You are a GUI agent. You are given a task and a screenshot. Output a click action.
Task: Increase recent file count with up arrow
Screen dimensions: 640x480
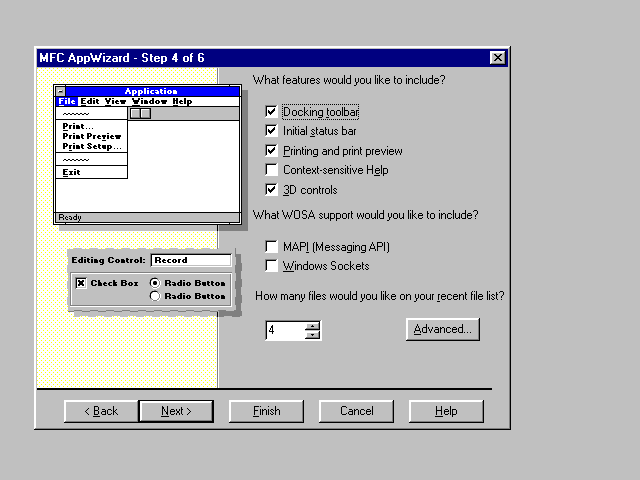point(313,324)
